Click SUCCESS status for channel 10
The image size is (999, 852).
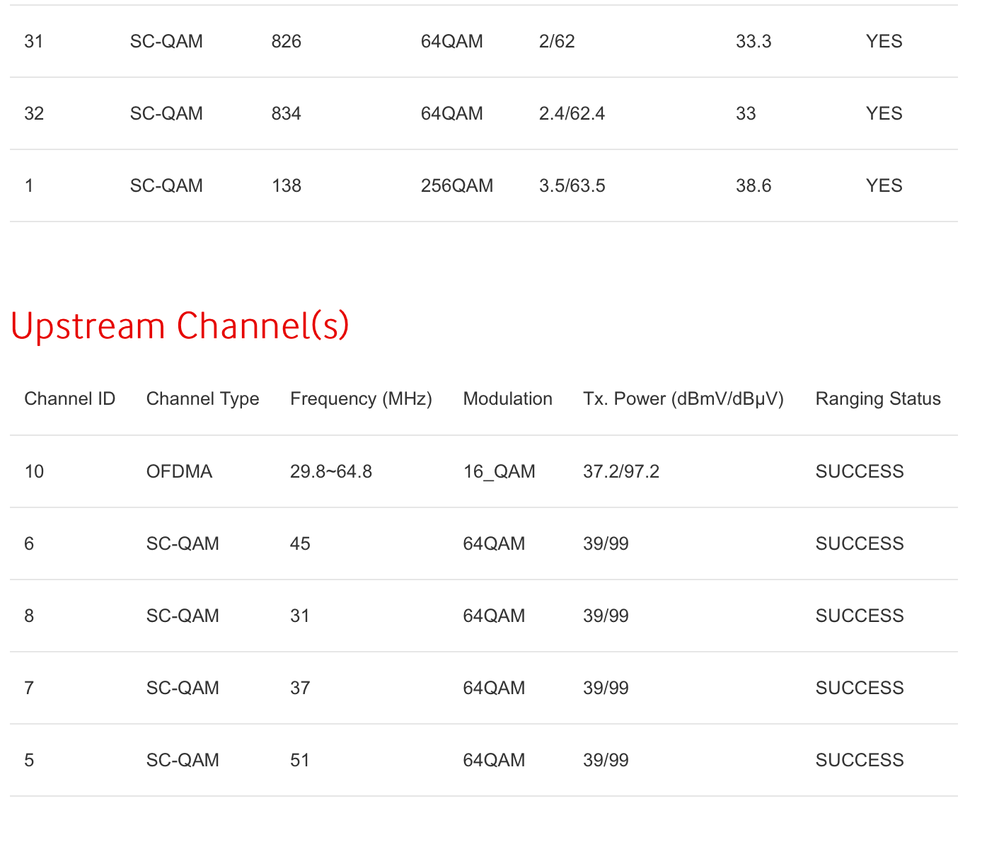pyautogui.click(x=859, y=472)
